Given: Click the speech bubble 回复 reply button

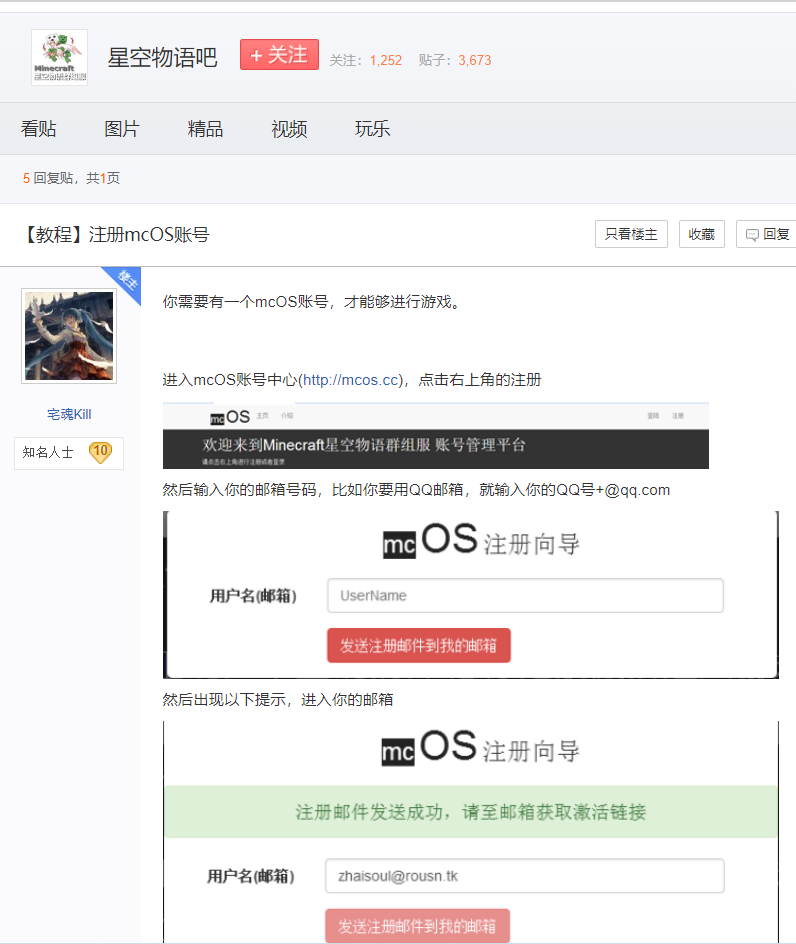Looking at the screenshot, I should (x=767, y=235).
